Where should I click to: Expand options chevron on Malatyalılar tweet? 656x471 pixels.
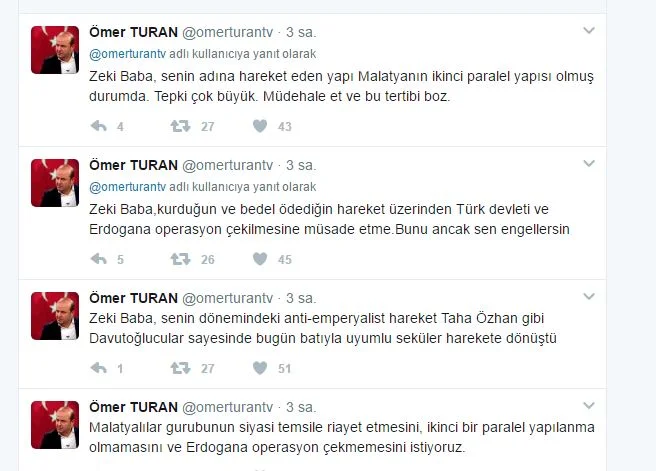[589, 406]
